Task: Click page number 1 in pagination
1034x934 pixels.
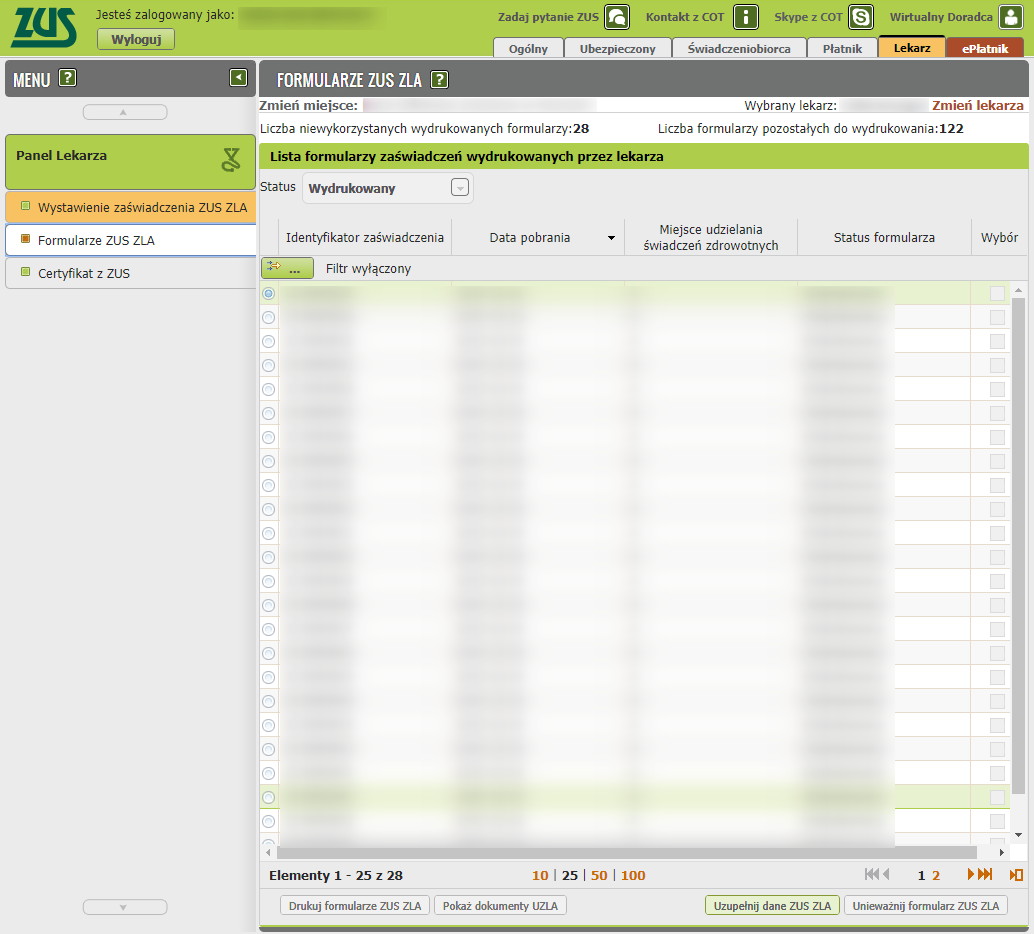Action: (921, 875)
